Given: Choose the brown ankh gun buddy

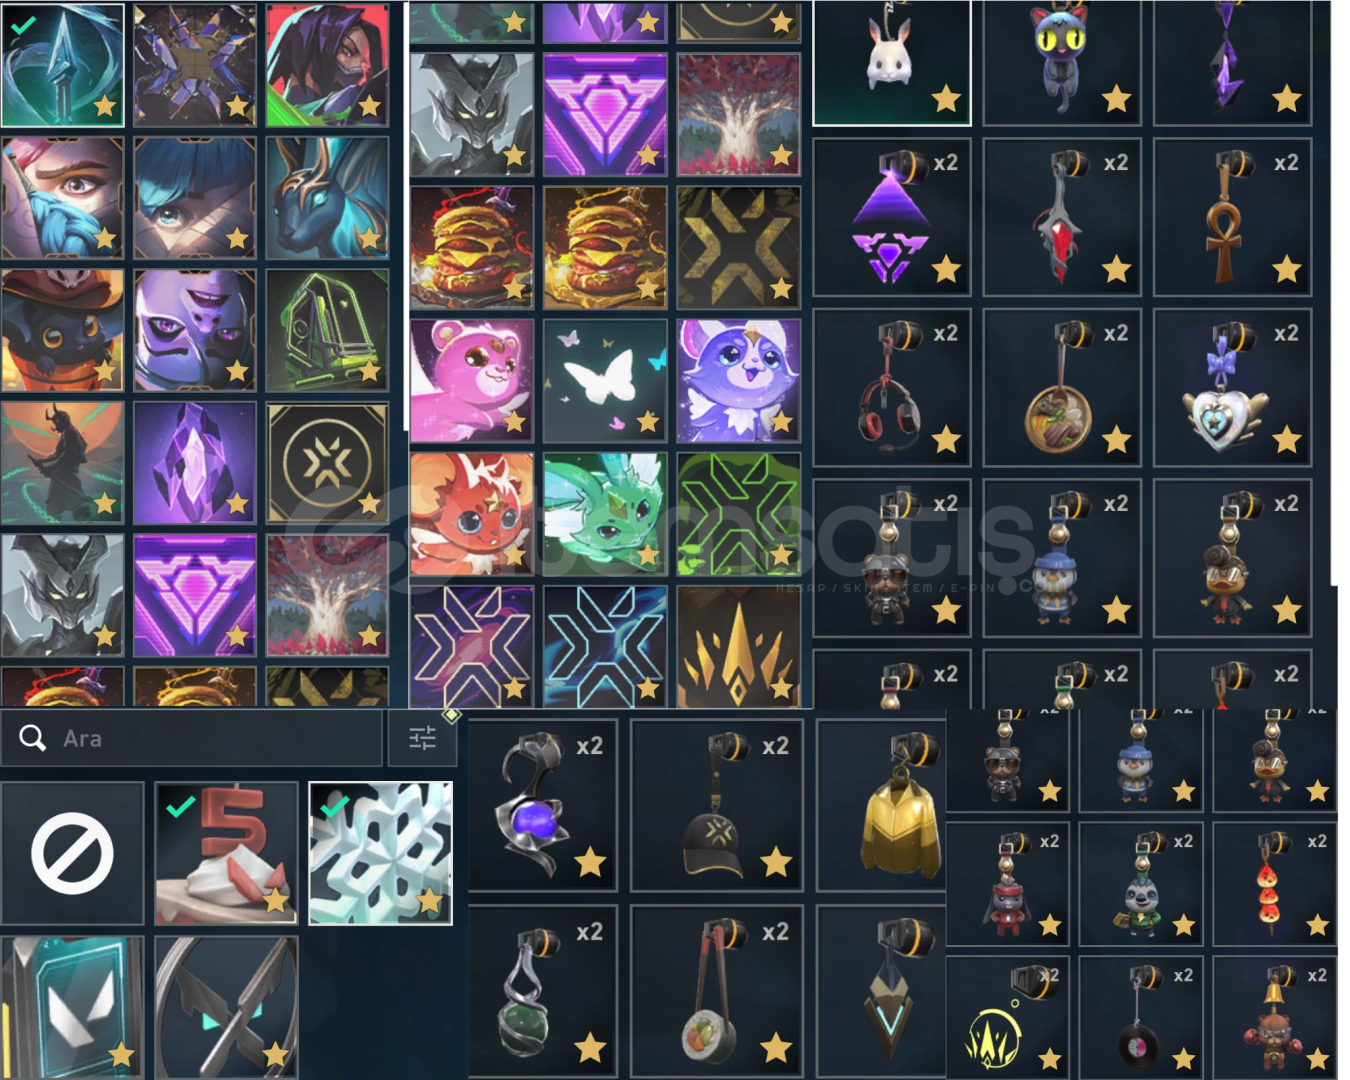Looking at the screenshot, I should click(x=1232, y=217).
